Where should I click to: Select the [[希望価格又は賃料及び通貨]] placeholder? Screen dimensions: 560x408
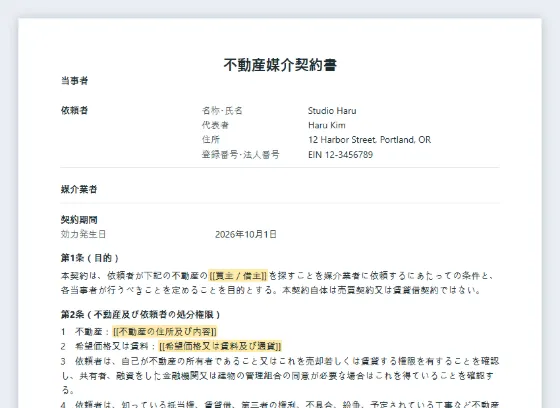coord(220,346)
